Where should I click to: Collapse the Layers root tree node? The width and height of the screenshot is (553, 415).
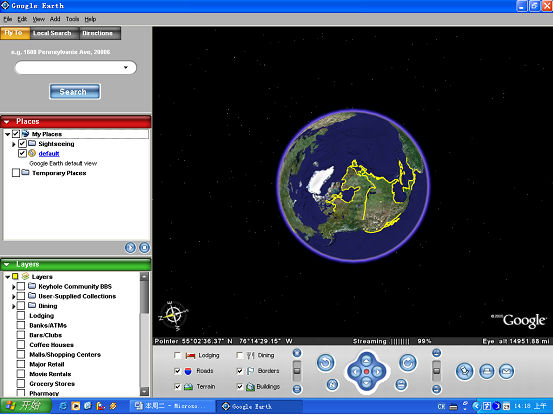7,277
